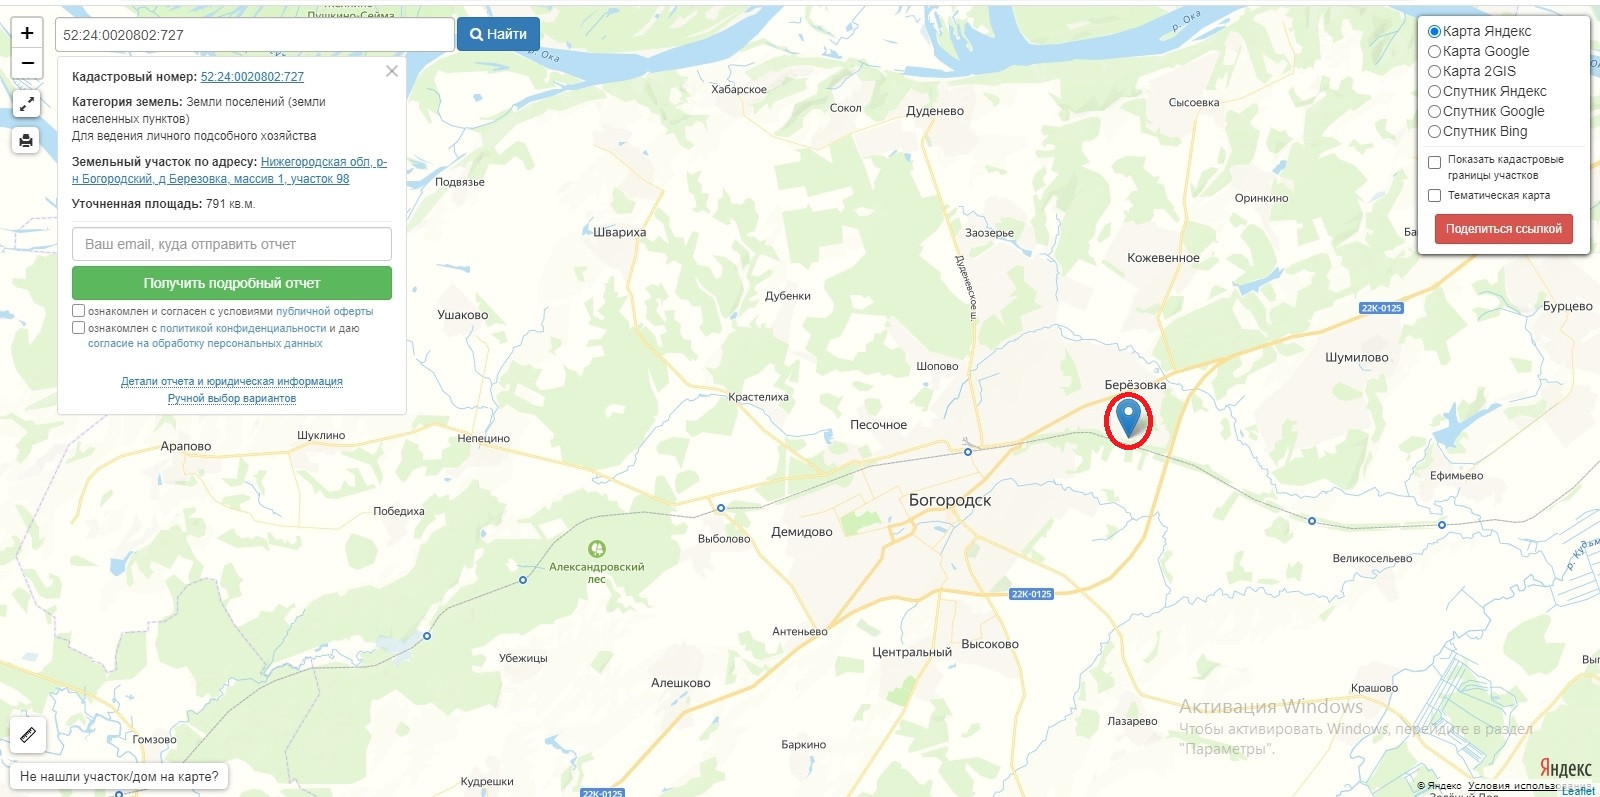1600x797 pixels.
Task: Enable Тематическая карта checkbox
Action: click(x=1434, y=195)
